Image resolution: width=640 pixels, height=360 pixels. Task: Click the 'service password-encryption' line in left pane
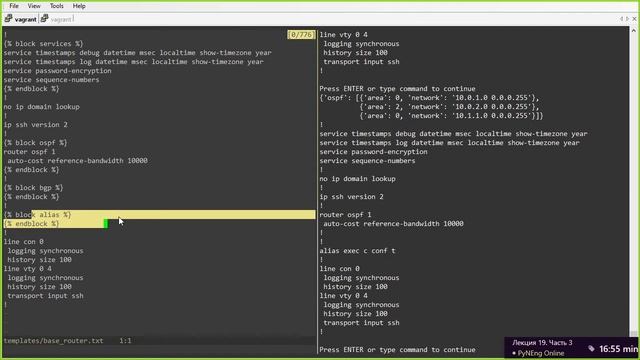tap(58, 71)
